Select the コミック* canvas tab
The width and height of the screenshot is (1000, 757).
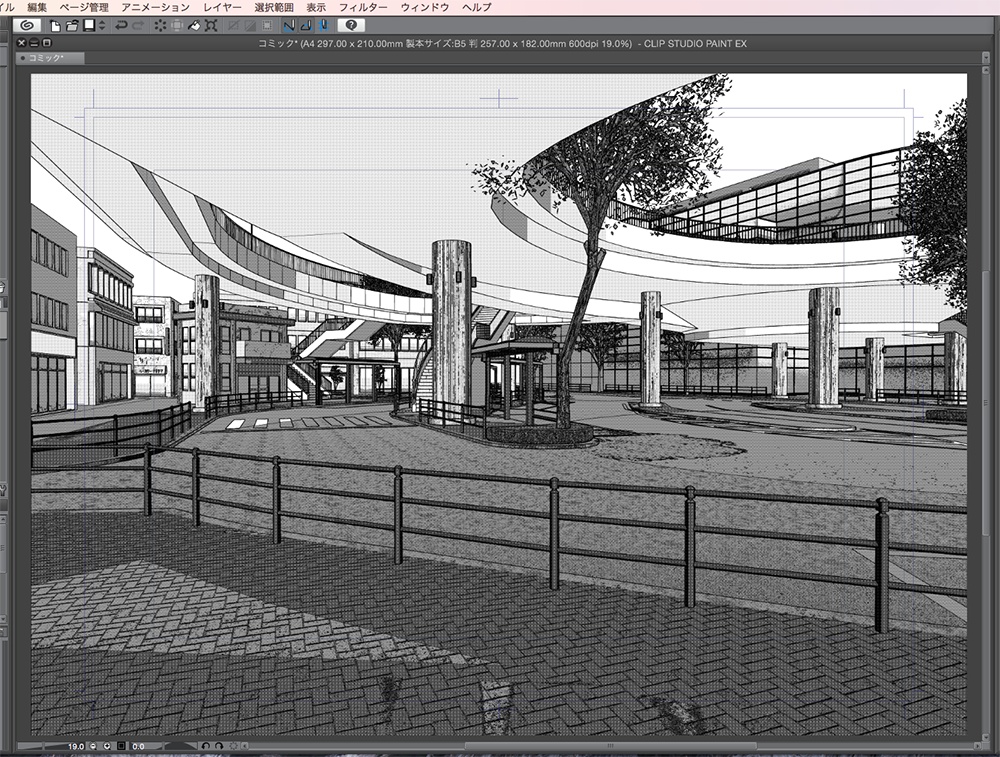pyautogui.click(x=50, y=58)
